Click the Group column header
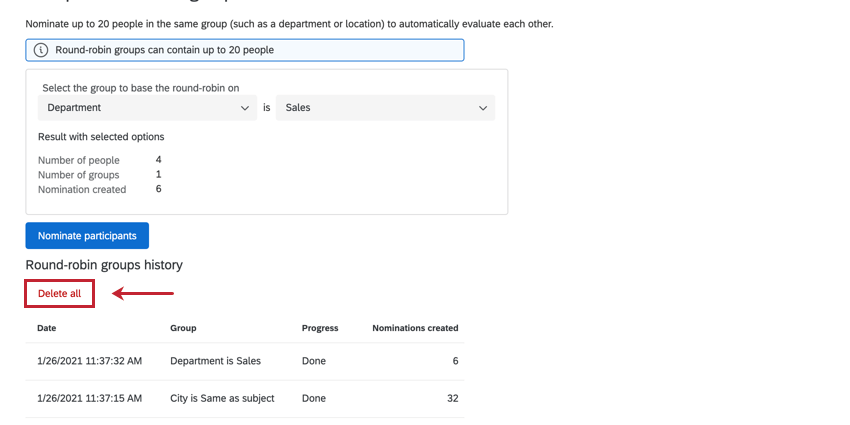 [183, 328]
